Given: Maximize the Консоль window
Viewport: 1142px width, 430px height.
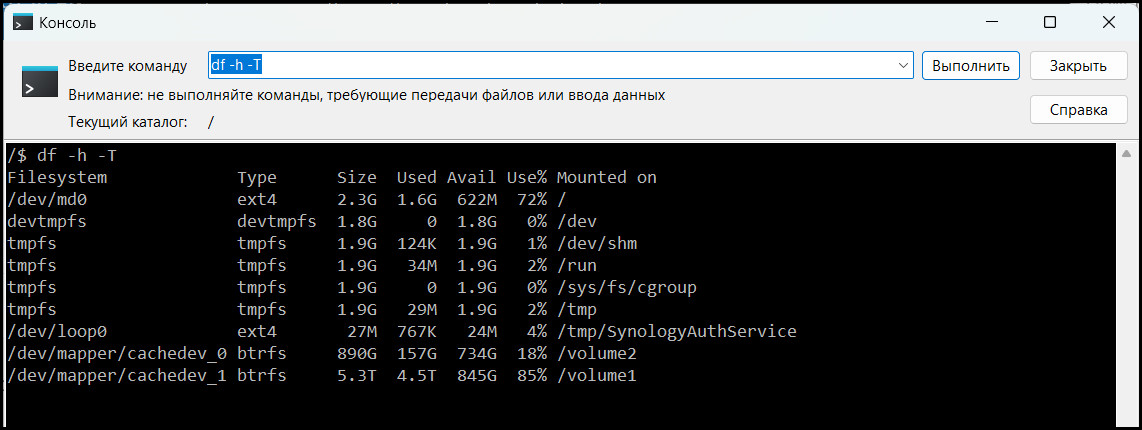Looking at the screenshot, I should coord(1049,22).
